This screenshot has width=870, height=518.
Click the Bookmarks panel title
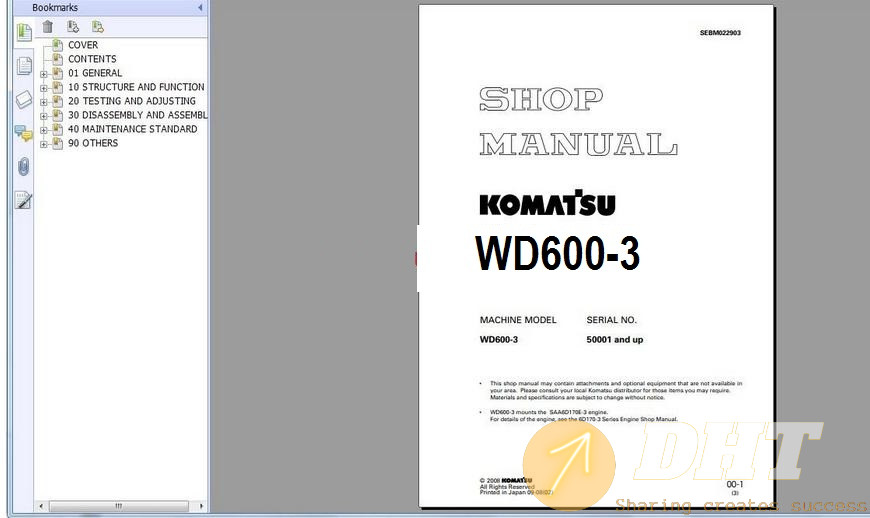point(54,8)
